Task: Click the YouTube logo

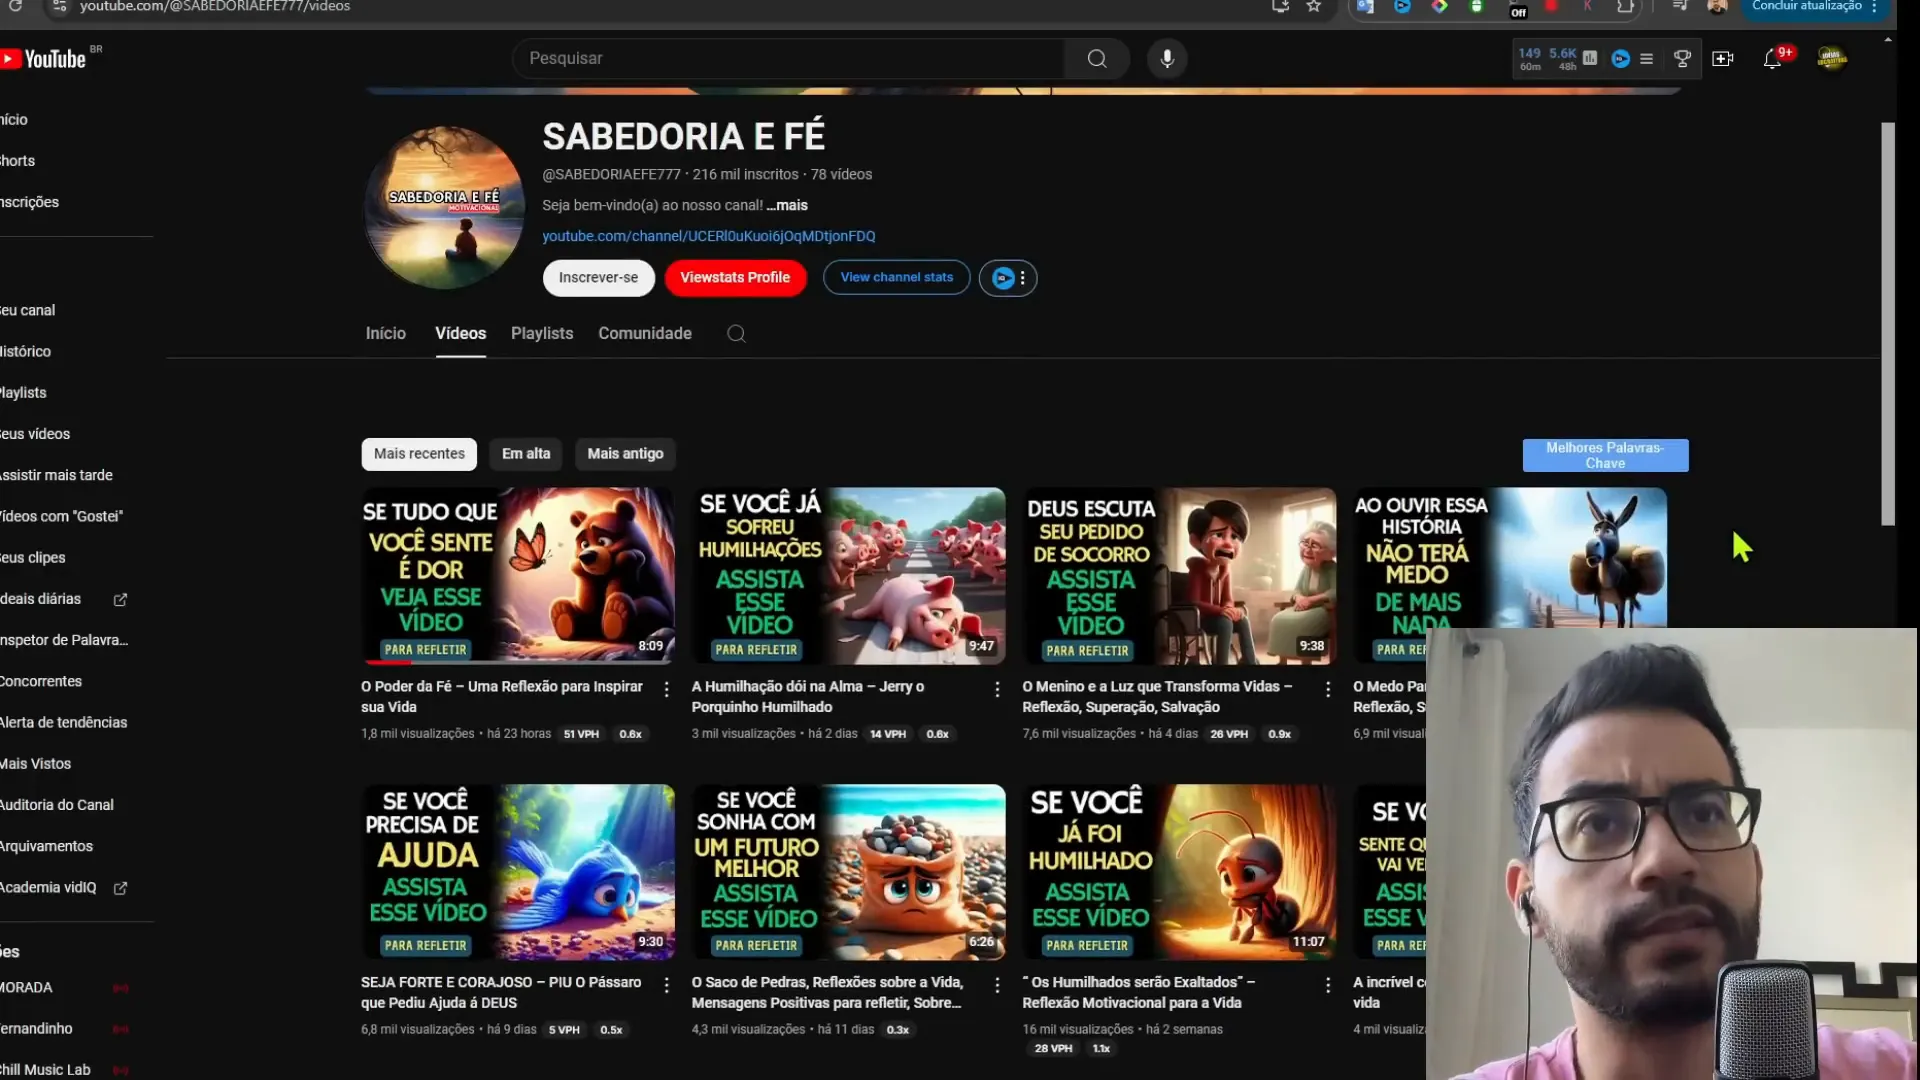Action: pos(45,59)
